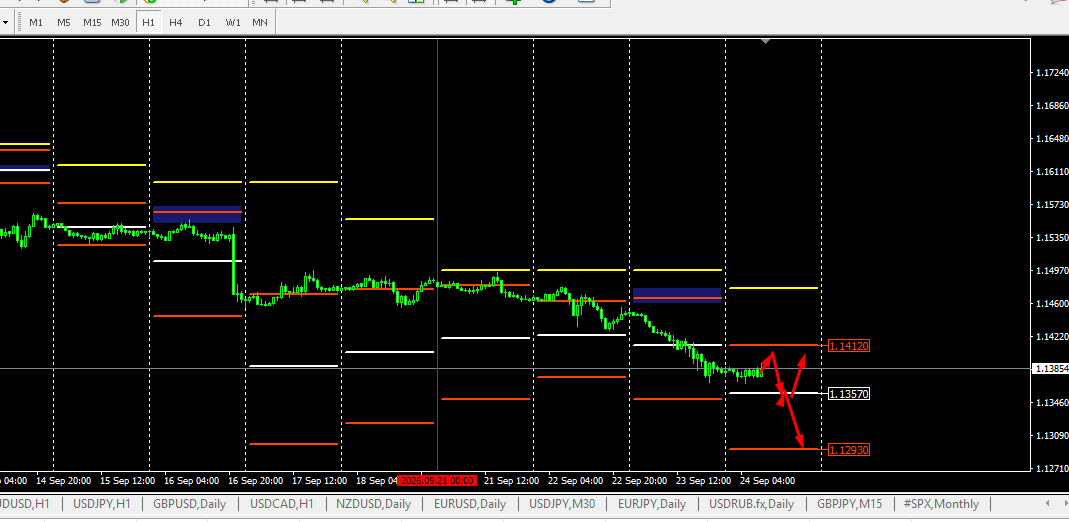This screenshot has width=1069, height=522.
Task: Click the current price 1.13854 label
Action: [x=1051, y=369]
